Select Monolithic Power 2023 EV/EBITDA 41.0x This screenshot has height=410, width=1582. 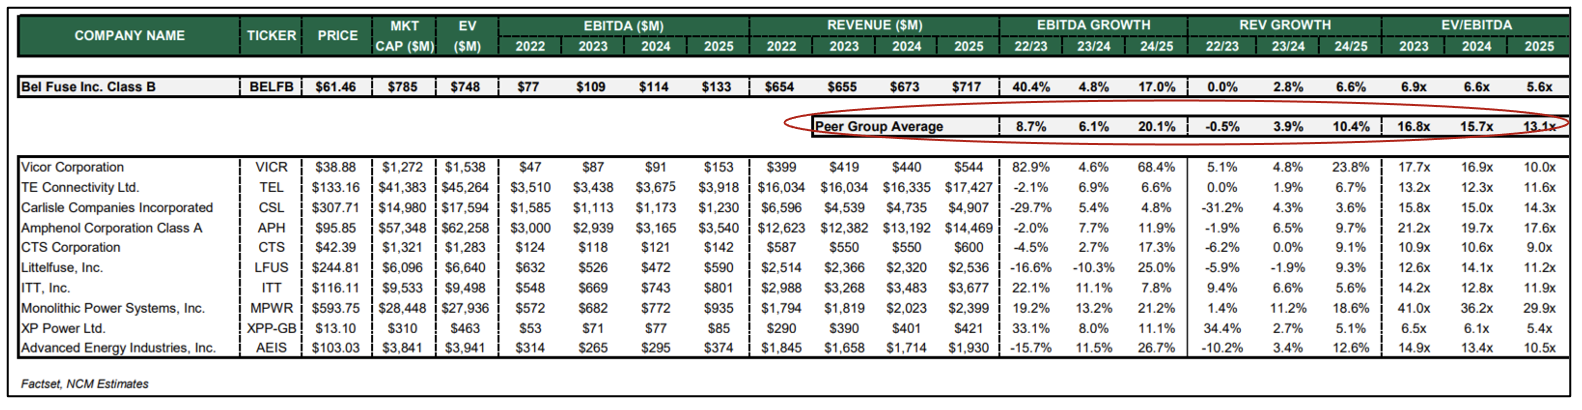[x=1414, y=308]
